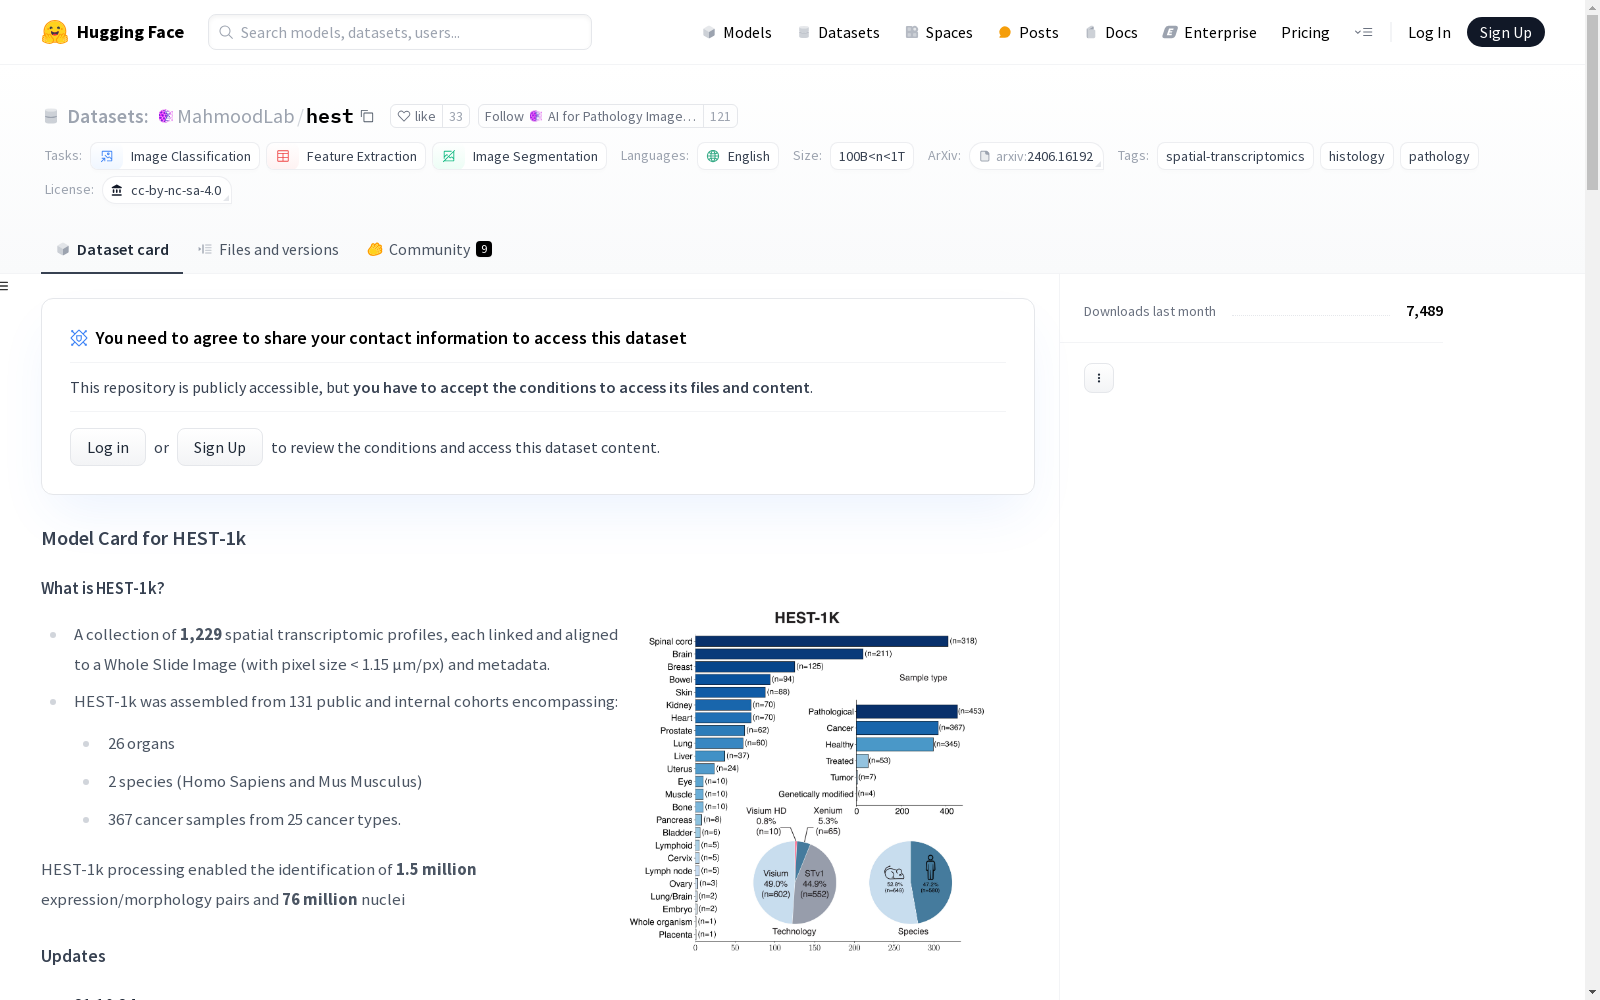Click the 100B<n<1T size tag
Image resolution: width=1600 pixels, height=1000 pixels.
(872, 156)
